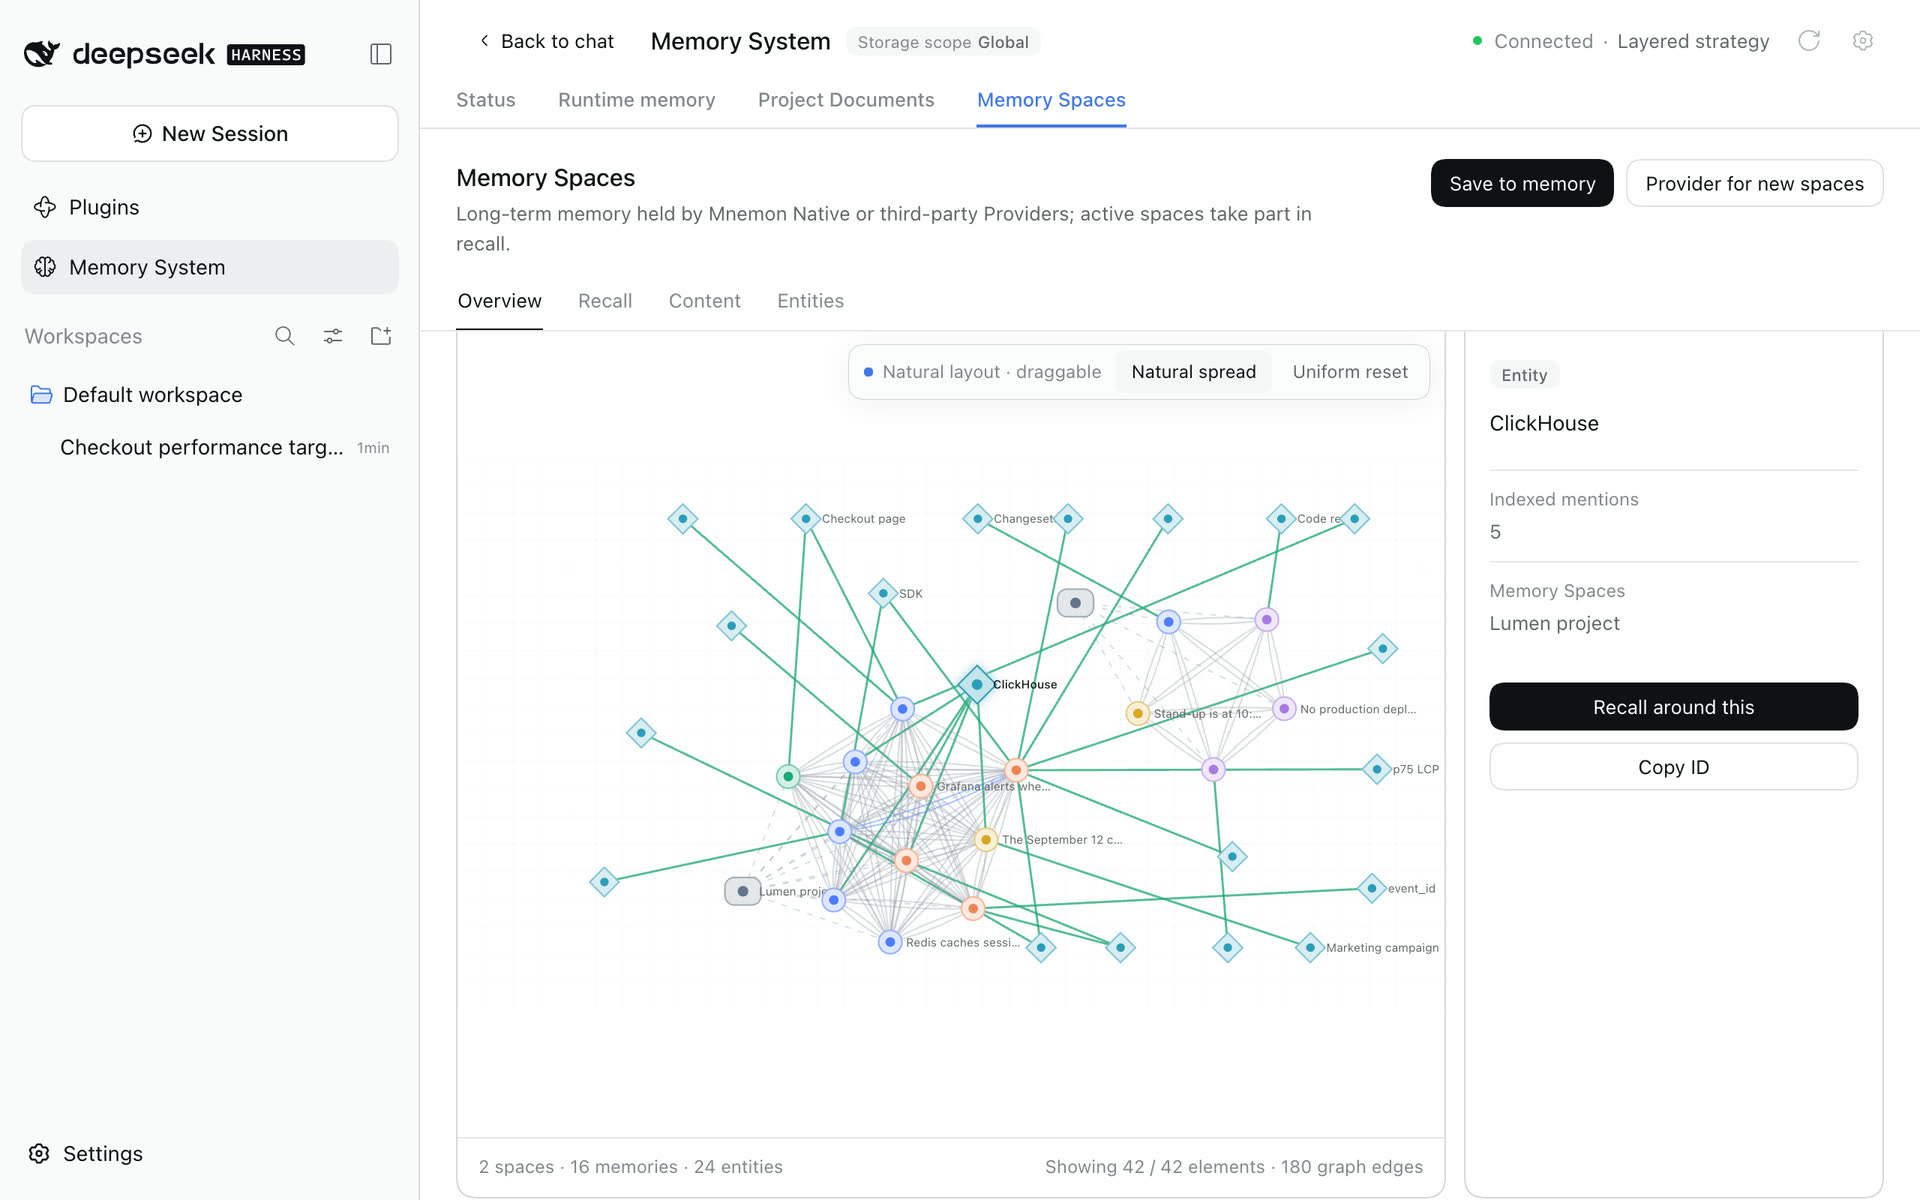Select the Stand-up memory node
The image size is (1920, 1200).
[1137, 713]
